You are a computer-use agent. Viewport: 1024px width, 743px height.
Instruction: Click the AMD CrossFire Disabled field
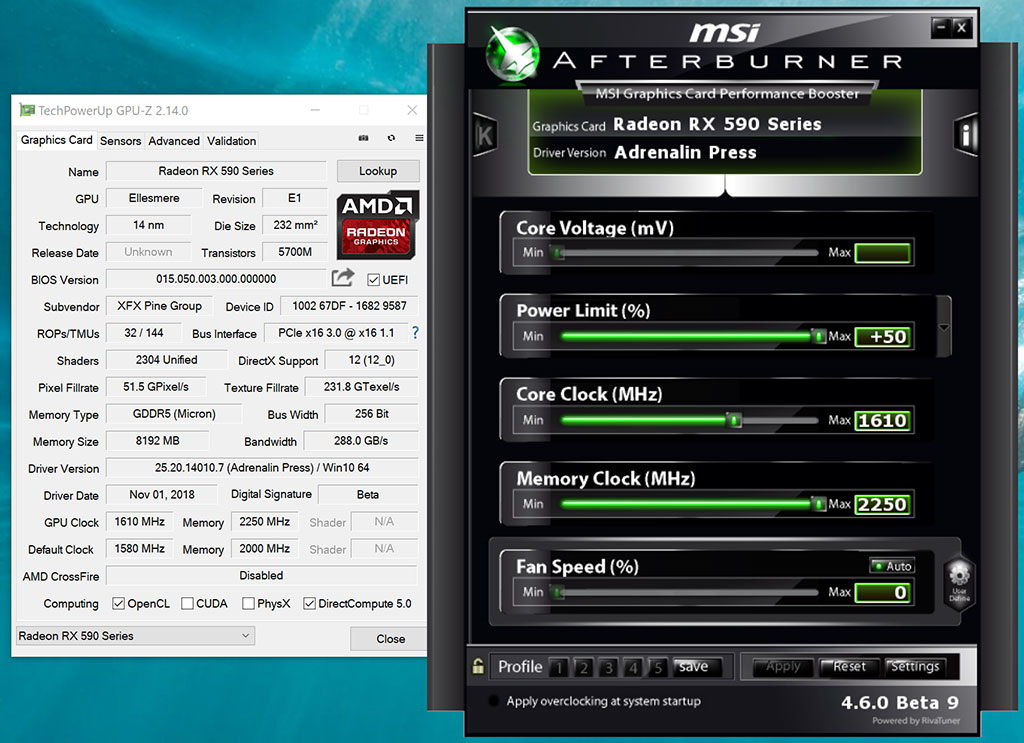click(x=261, y=575)
